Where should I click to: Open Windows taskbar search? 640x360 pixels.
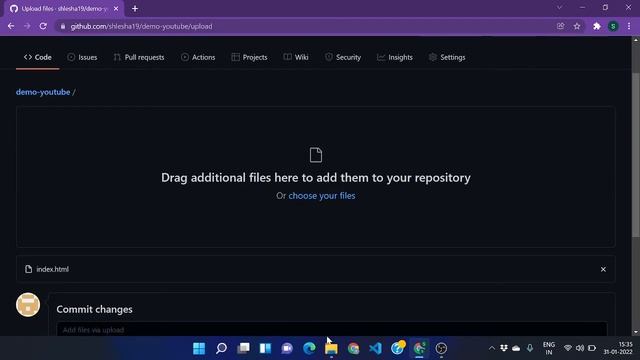[221, 348]
